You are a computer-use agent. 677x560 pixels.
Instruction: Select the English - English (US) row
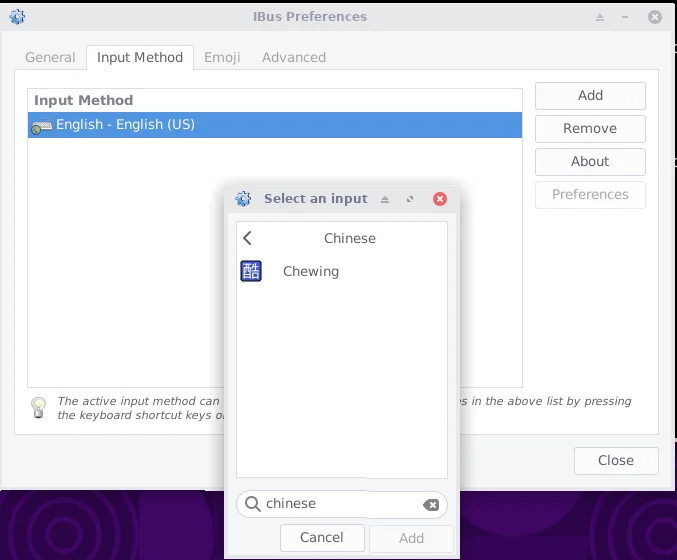tap(275, 125)
